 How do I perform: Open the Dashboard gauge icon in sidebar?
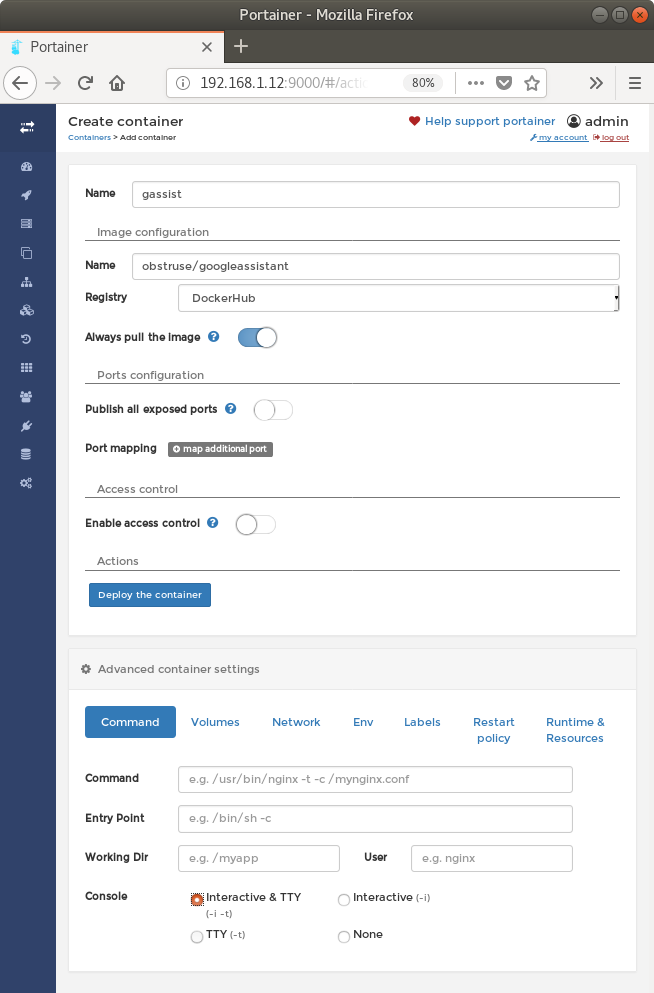pos(27,167)
